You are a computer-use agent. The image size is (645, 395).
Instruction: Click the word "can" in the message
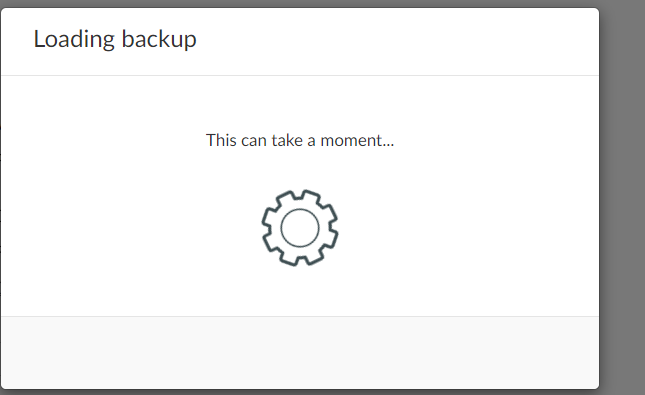click(254, 142)
